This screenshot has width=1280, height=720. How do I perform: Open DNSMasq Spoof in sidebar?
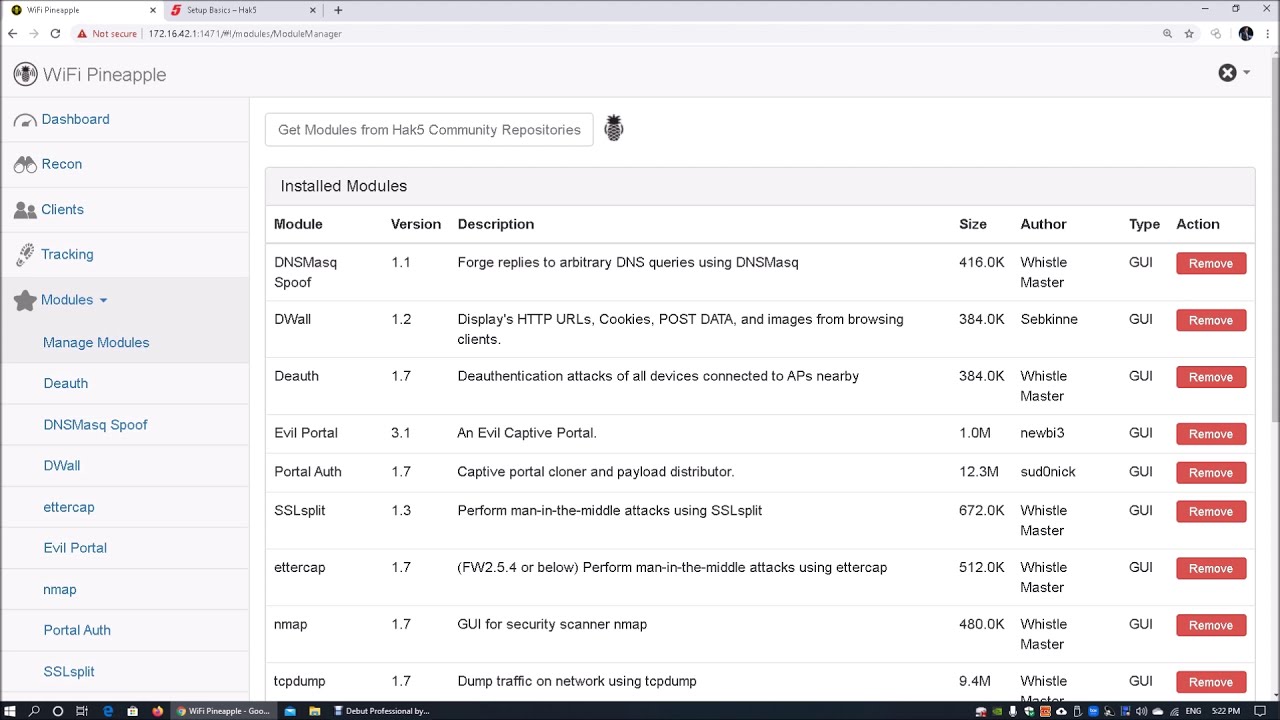pyautogui.click(x=95, y=424)
